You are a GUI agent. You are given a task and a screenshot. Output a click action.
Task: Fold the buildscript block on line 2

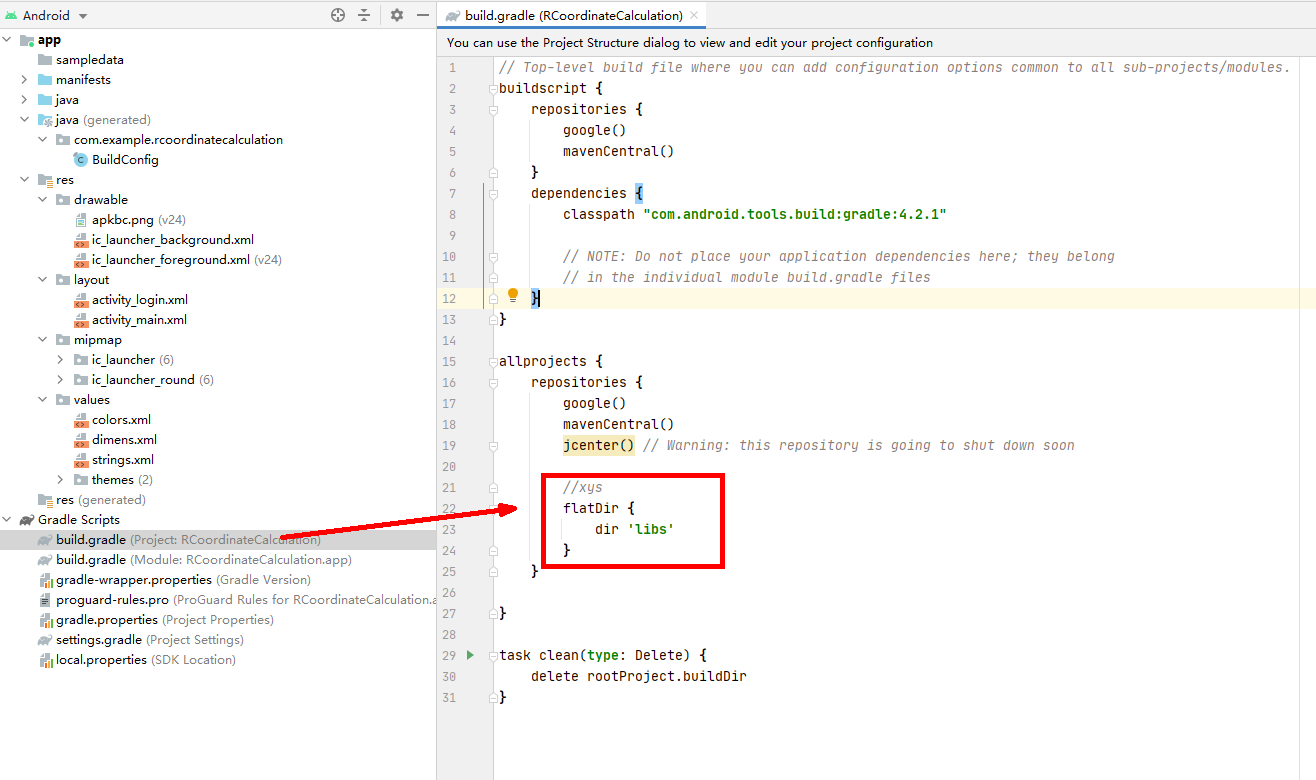point(492,89)
